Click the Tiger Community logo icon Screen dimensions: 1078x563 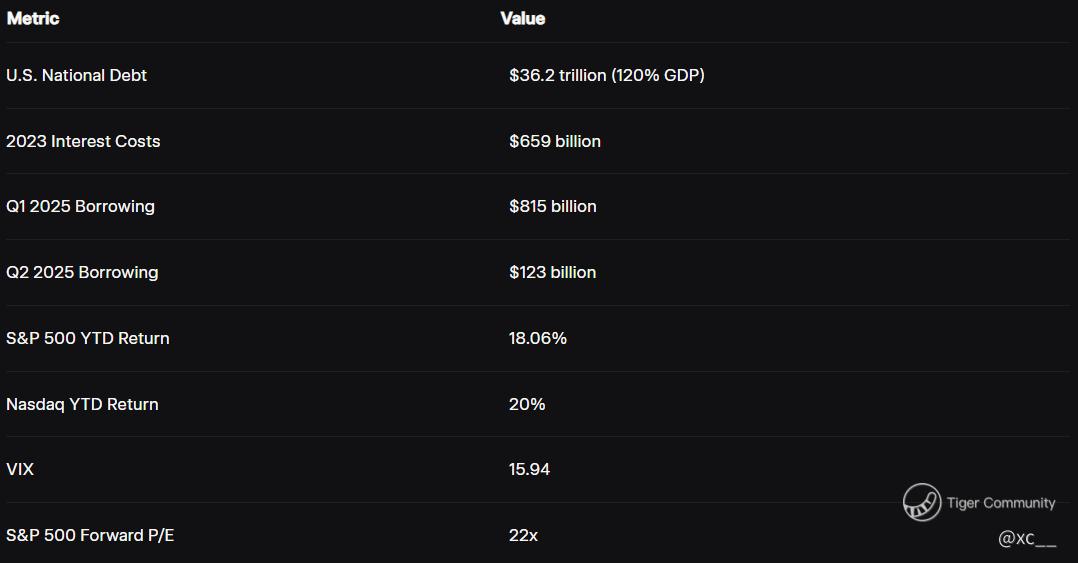921,502
